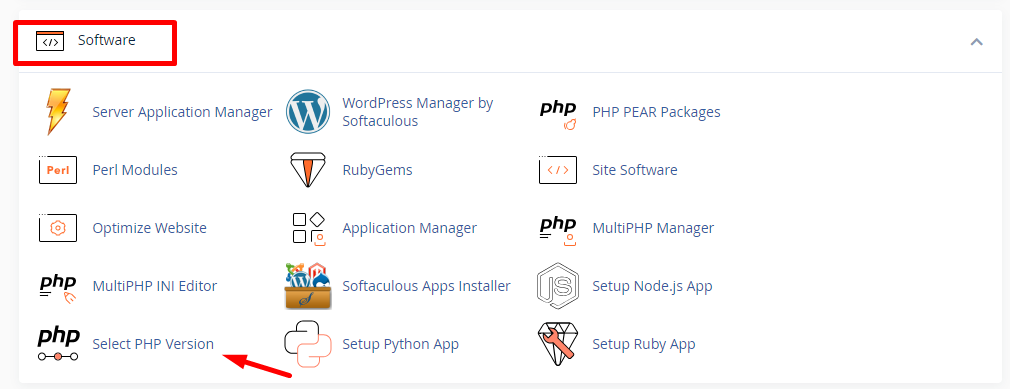1010x389 pixels.
Task: Click the PHP PEAR Packages icon
Action: (558, 115)
